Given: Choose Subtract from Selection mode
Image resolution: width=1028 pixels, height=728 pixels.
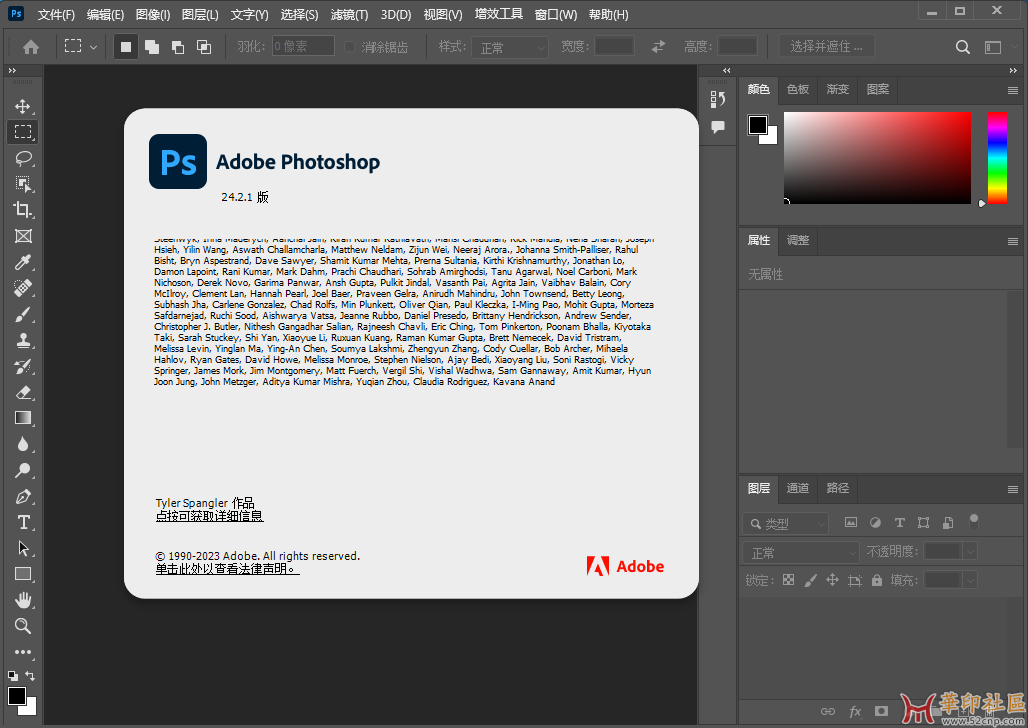Looking at the screenshot, I should point(178,47).
